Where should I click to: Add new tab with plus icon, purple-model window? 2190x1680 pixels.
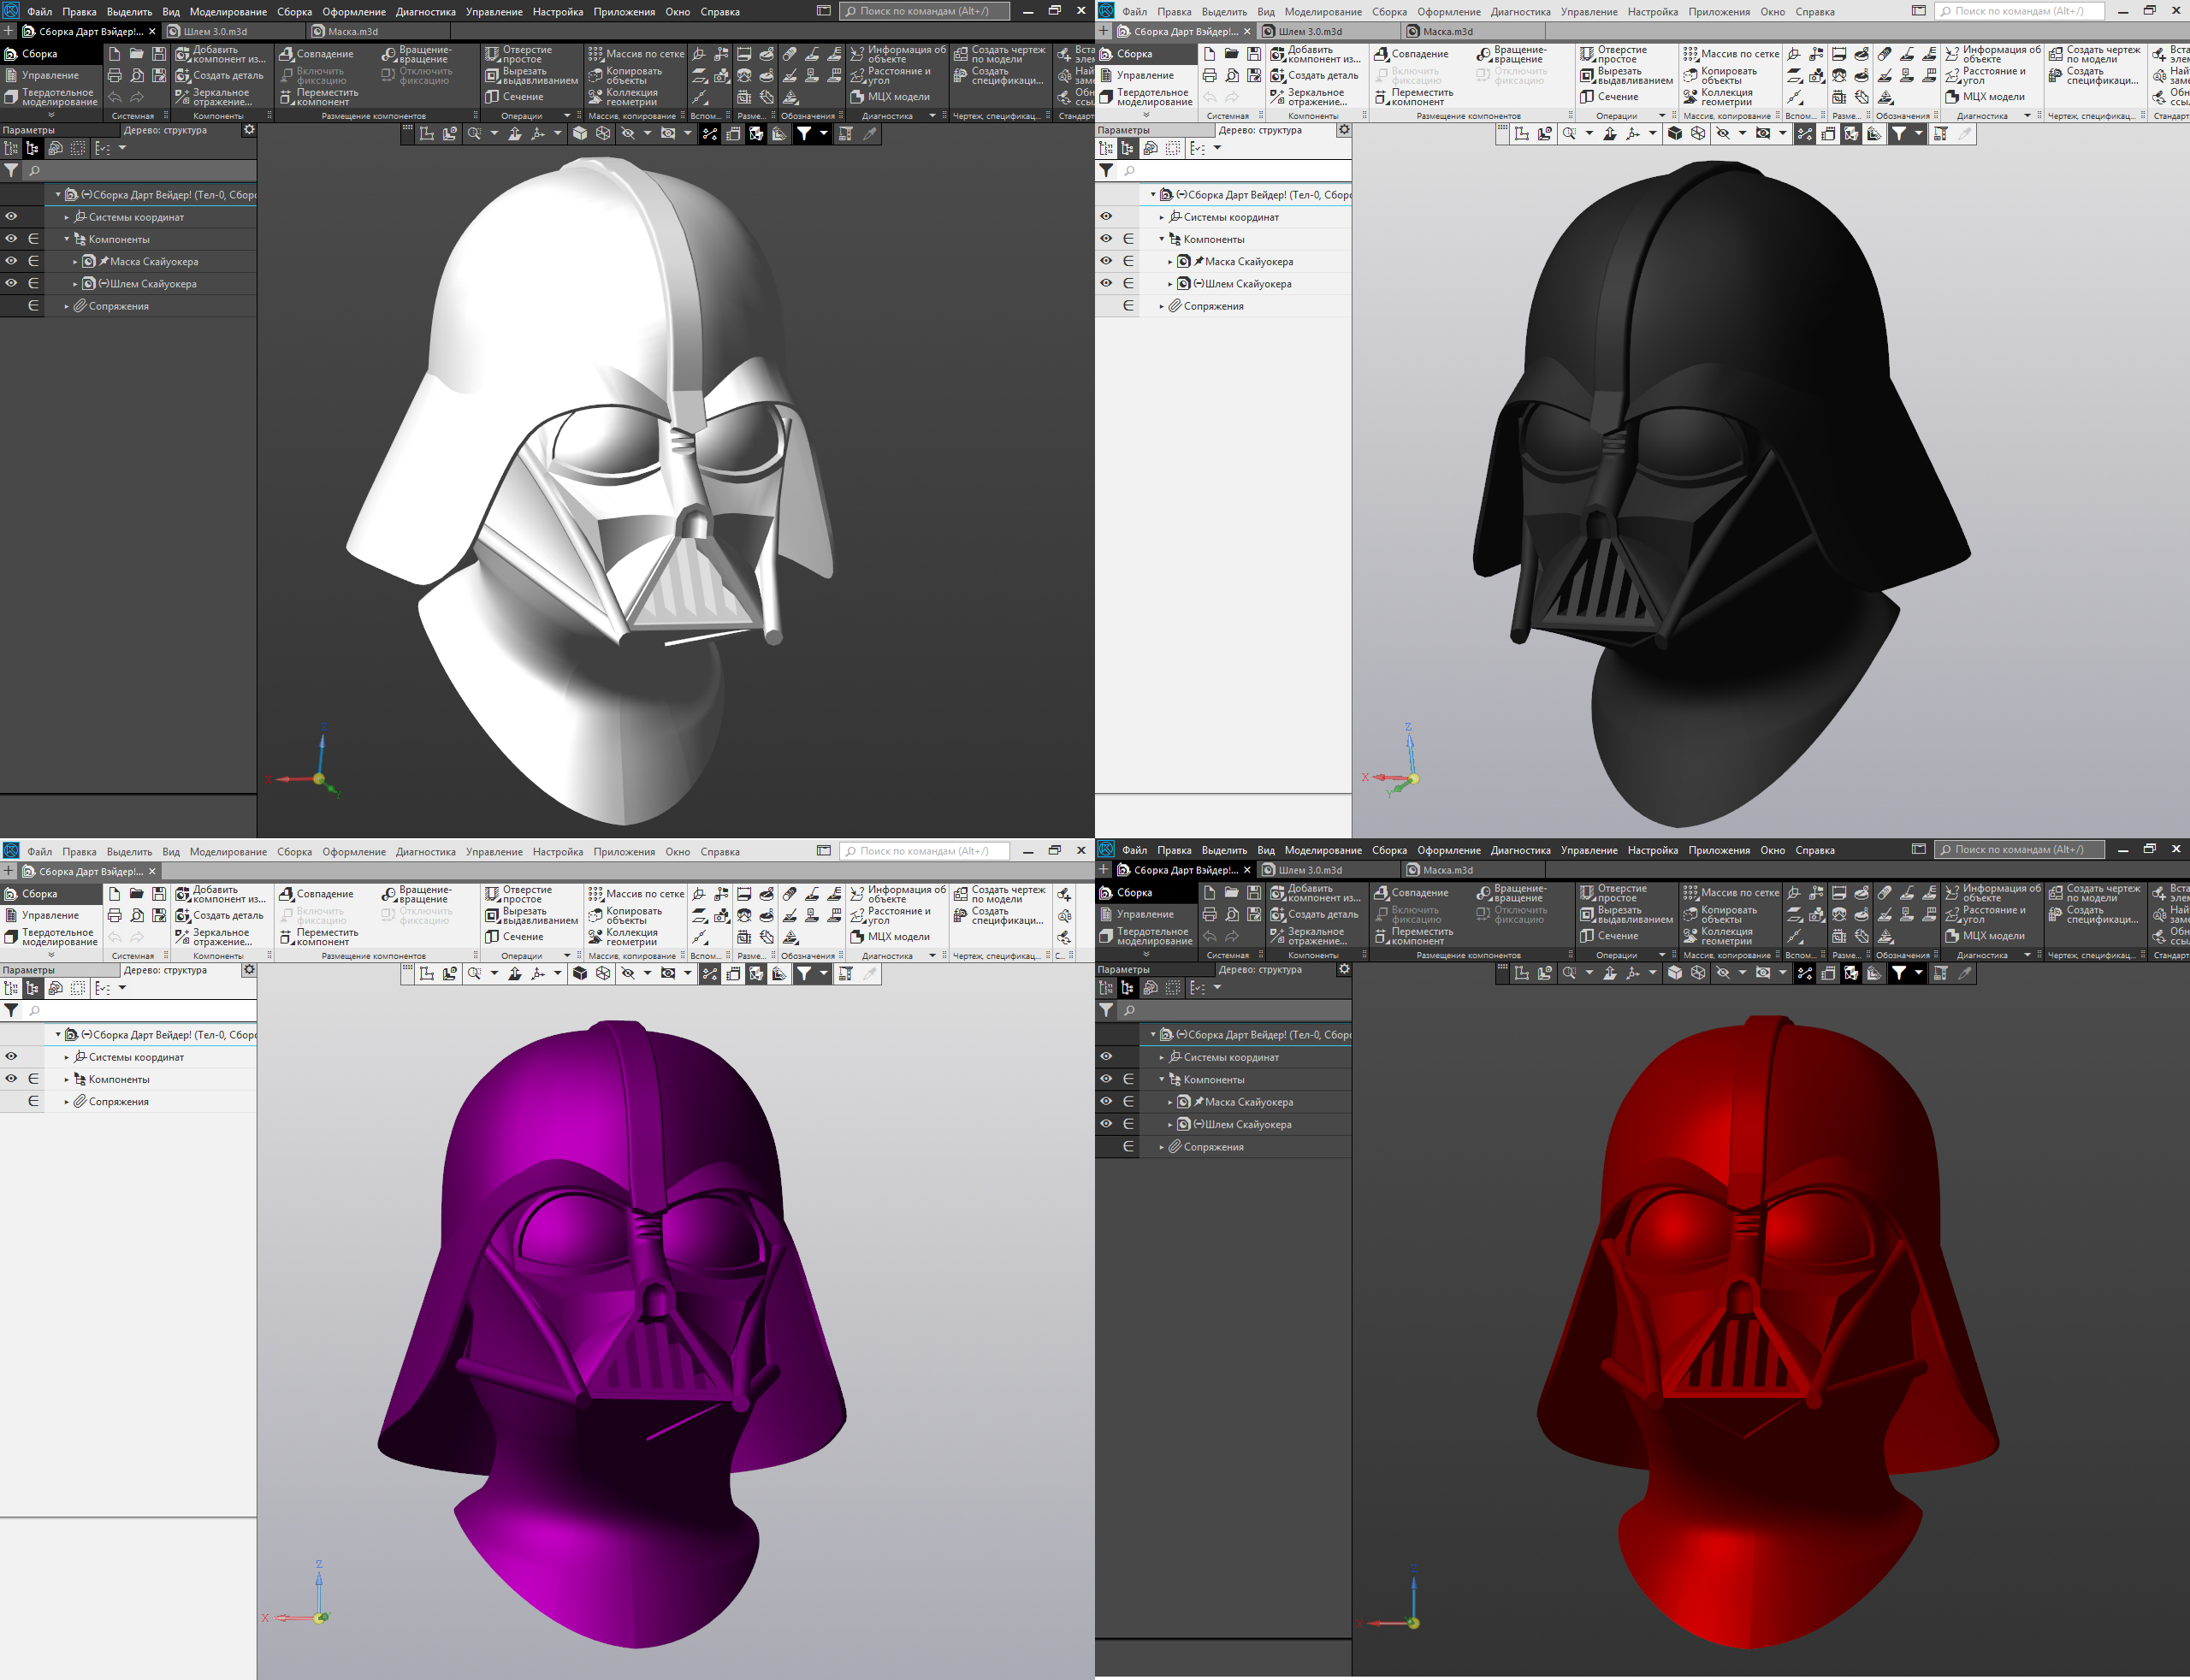click(x=9, y=871)
